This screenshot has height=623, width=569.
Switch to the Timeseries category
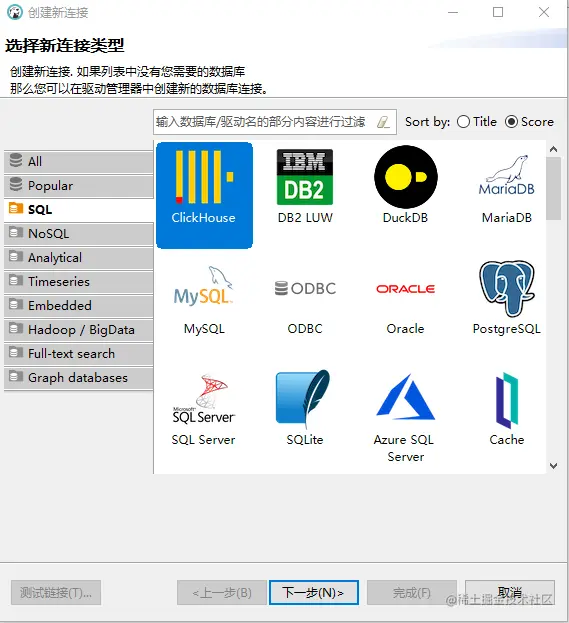click(x=79, y=281)
